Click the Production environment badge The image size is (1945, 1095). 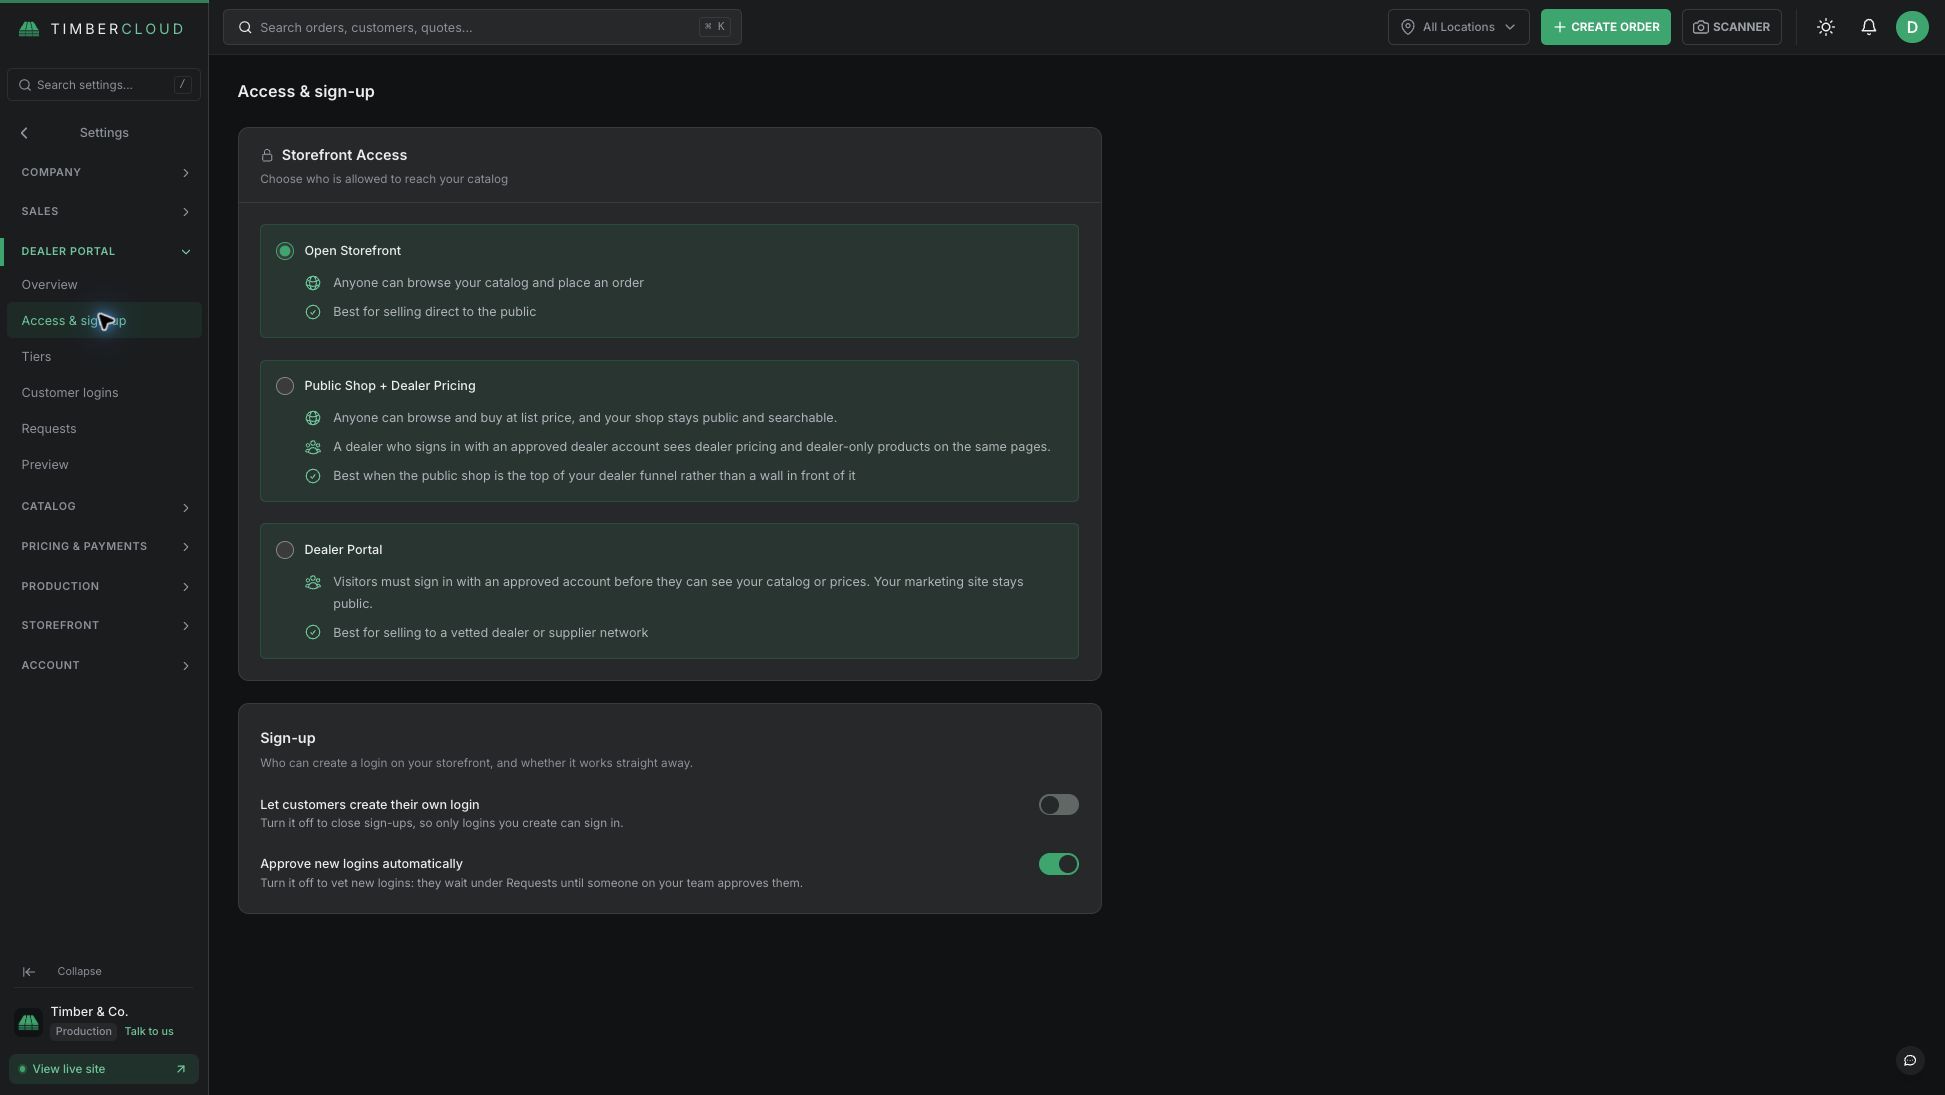[x=83, y=1032]
